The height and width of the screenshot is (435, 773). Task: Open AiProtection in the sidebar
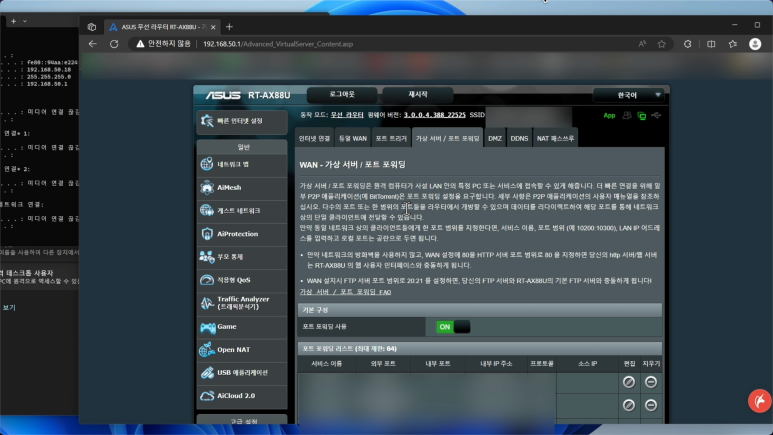(x=242, y=234)
